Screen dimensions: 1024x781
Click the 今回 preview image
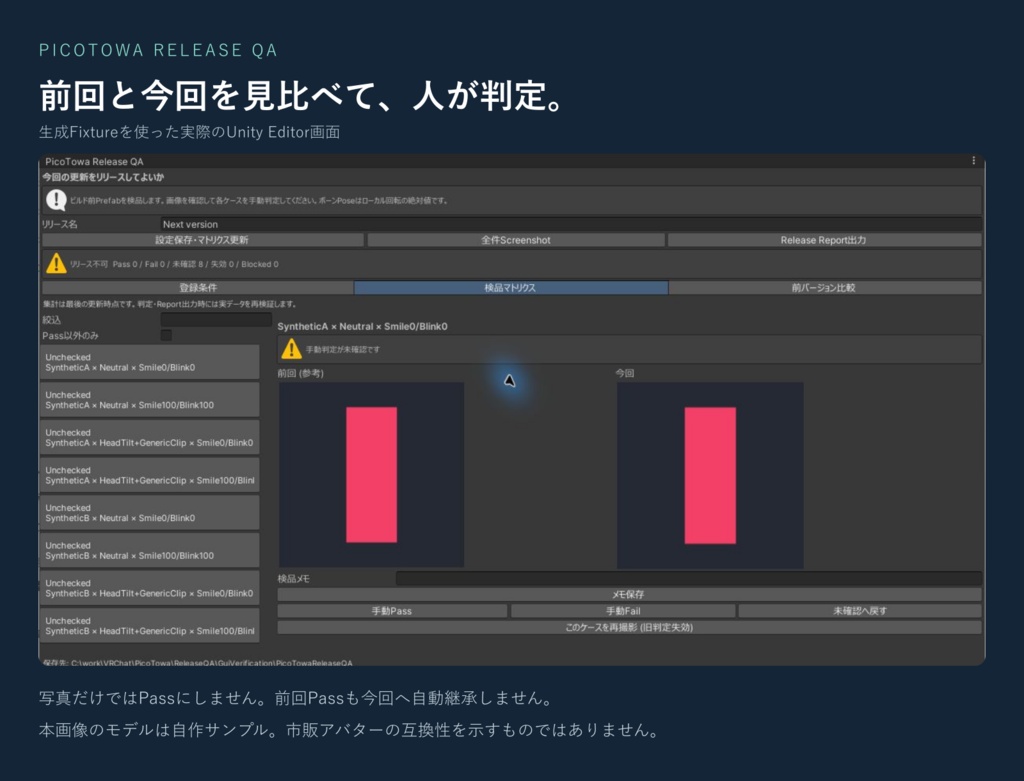(710, 475)
